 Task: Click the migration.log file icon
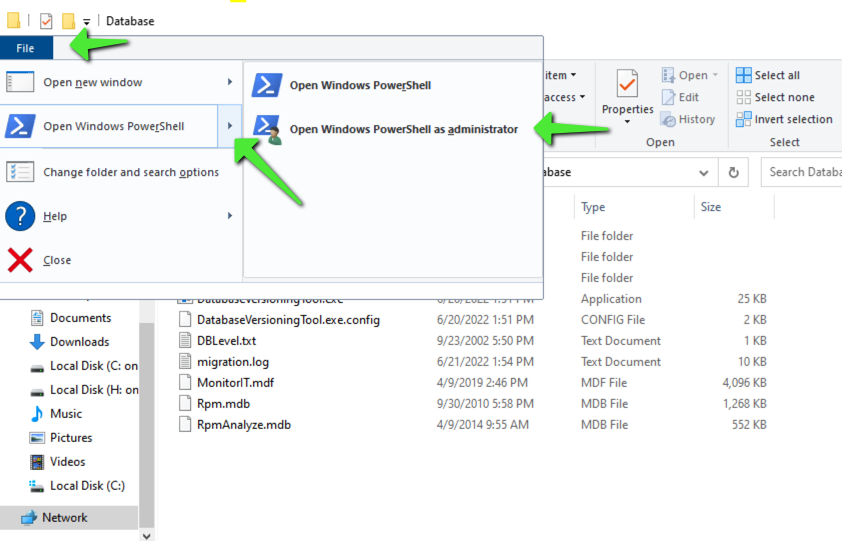coord(185,362)
